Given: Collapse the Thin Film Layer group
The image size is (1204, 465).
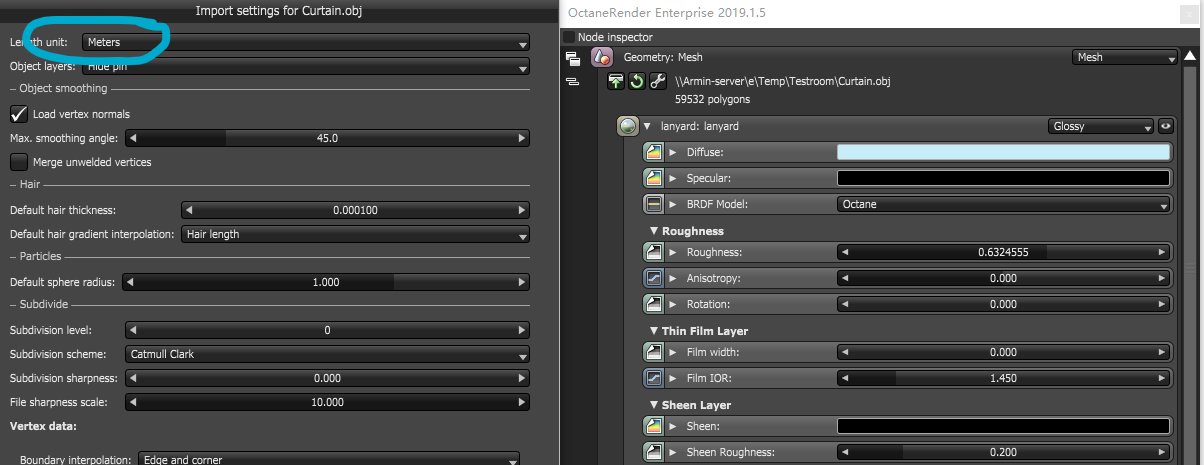Looking at the screenshot, I should click(x=654, y=331).
